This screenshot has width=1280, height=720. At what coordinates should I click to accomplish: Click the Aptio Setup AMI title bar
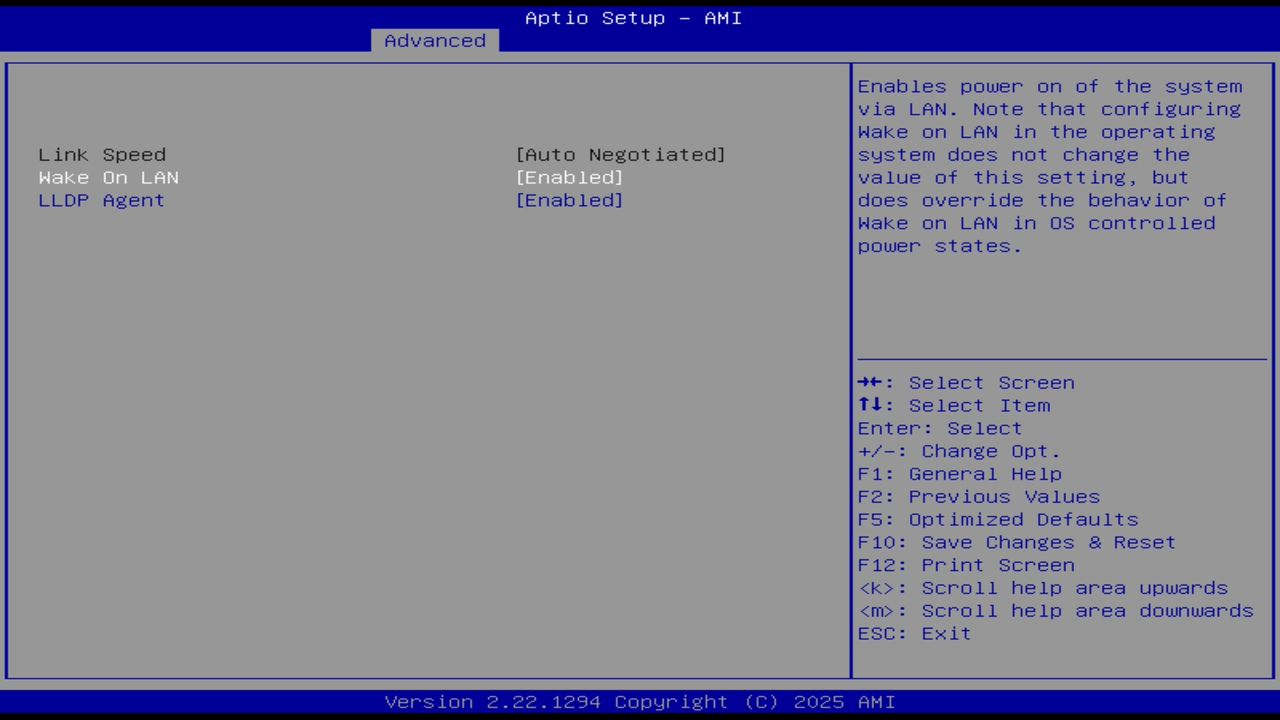coord(633,17)
